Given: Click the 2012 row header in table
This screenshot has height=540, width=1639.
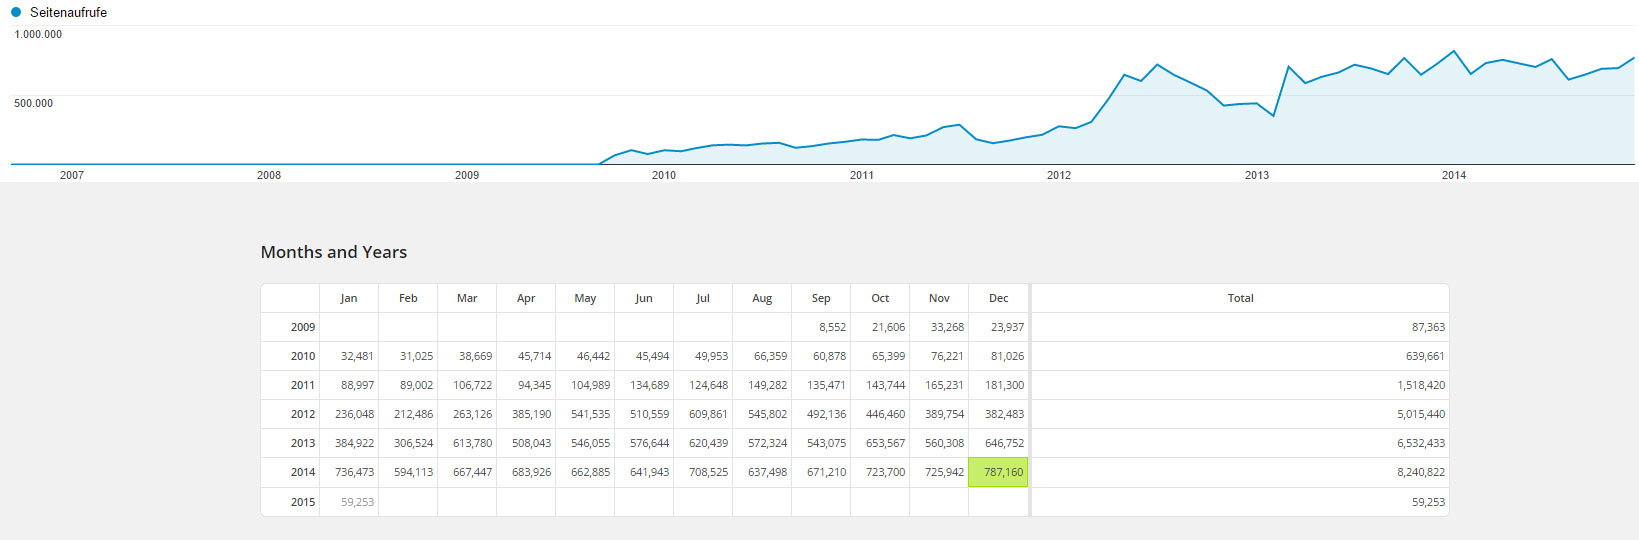Looking at the screenshot, I should coord(302,414).
